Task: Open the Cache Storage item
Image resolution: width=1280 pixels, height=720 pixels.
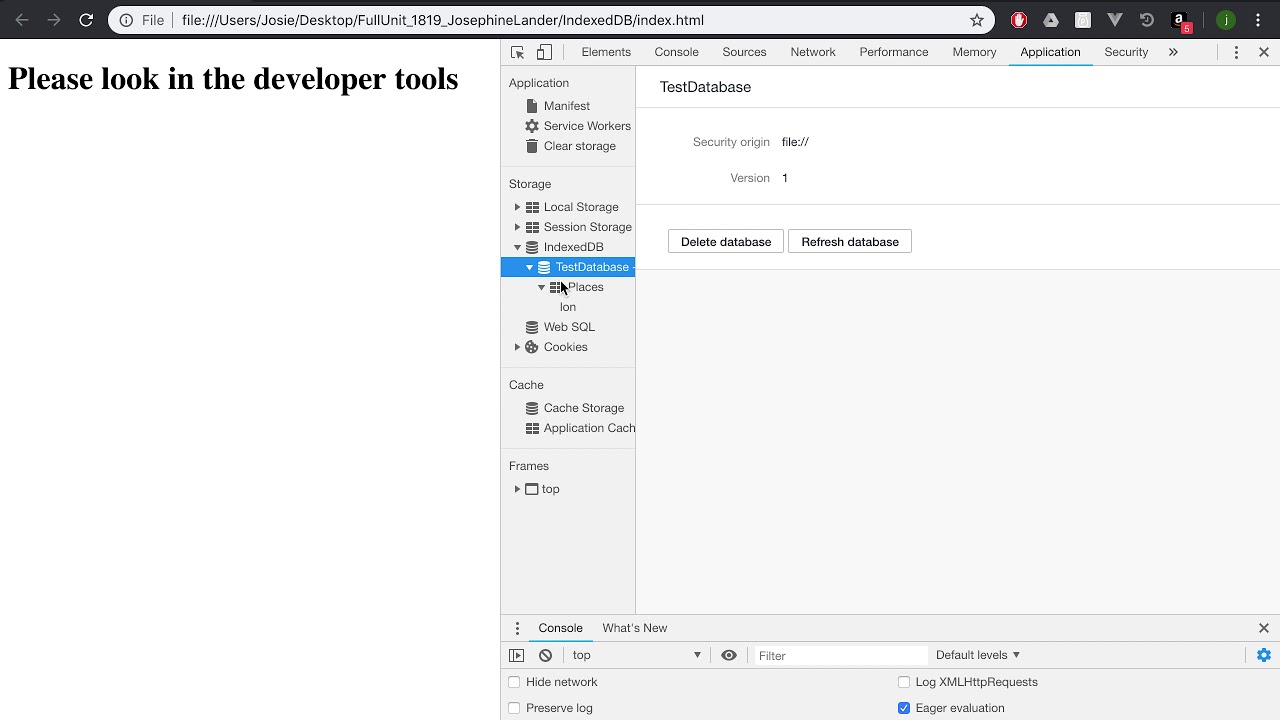Action: click(583, 408)
